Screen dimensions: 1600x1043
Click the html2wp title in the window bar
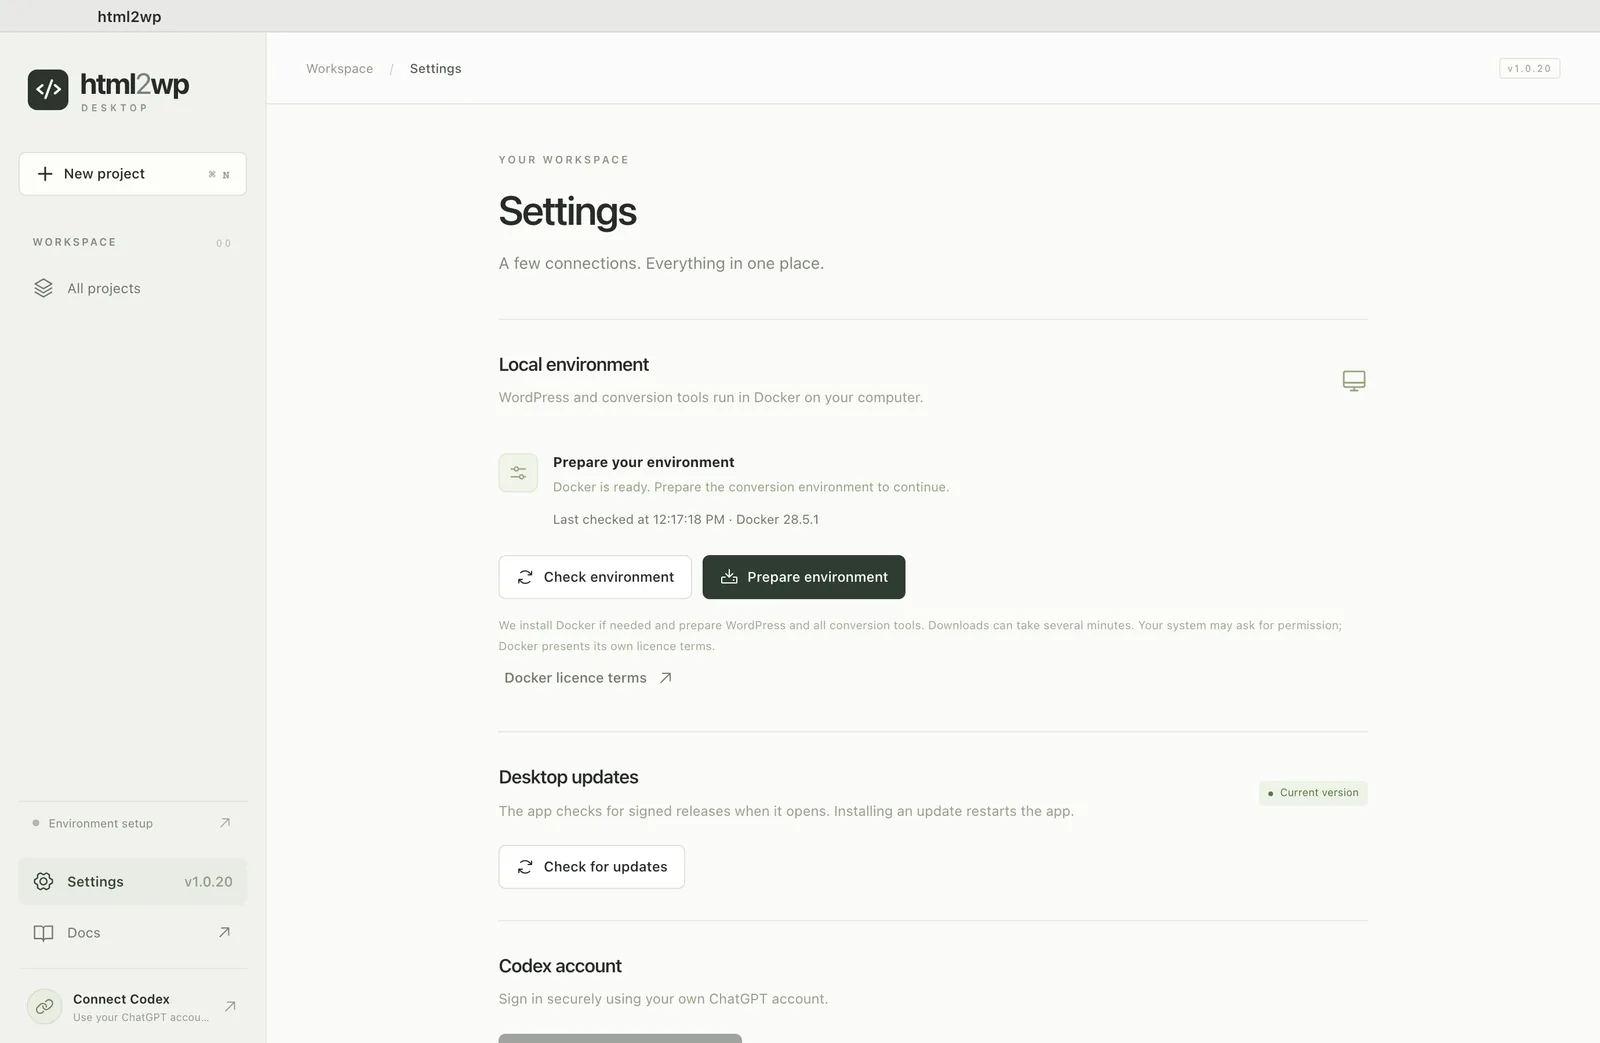pos(129,17)
